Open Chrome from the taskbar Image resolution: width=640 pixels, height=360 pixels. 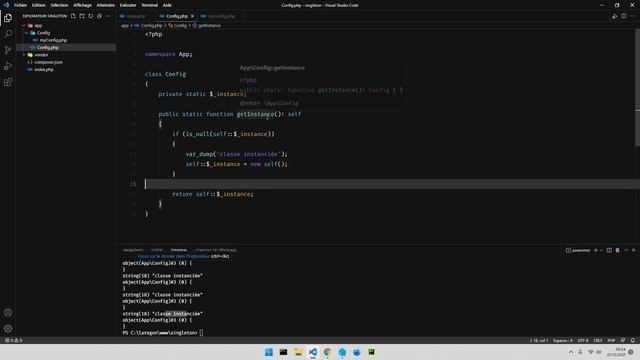pyautogui.click(x=327, y=352)
